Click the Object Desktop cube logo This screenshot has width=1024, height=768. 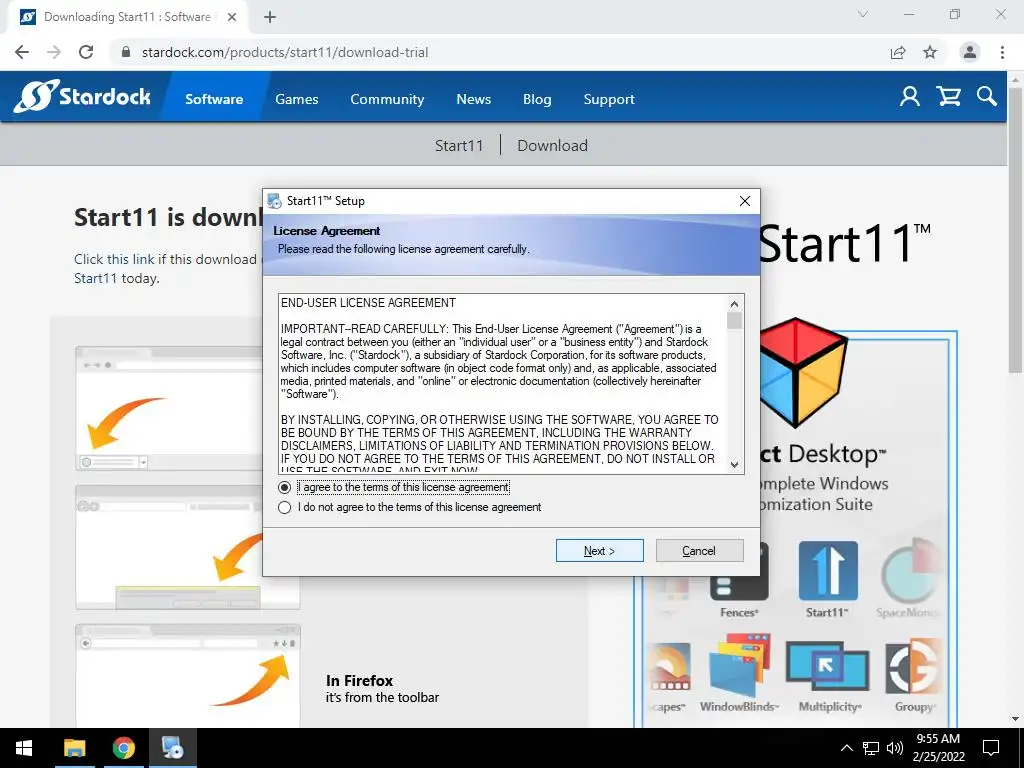[x=803, y=372]
